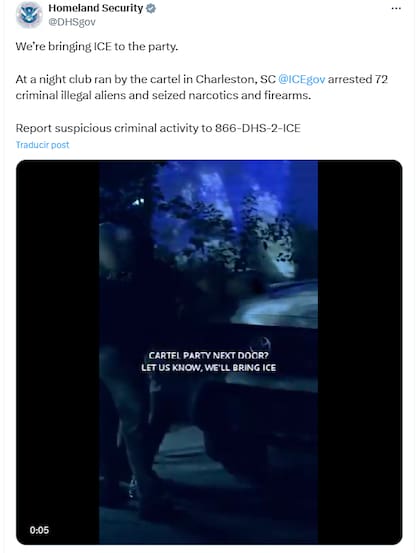The image size is (420, 553).
Task: Click the blue verified badge icon
Action: click(x=151, y=8)
